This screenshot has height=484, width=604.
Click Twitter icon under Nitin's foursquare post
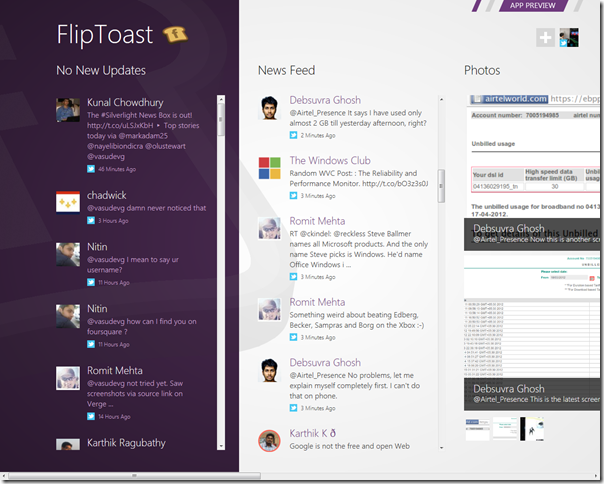(x=91, y=344)
